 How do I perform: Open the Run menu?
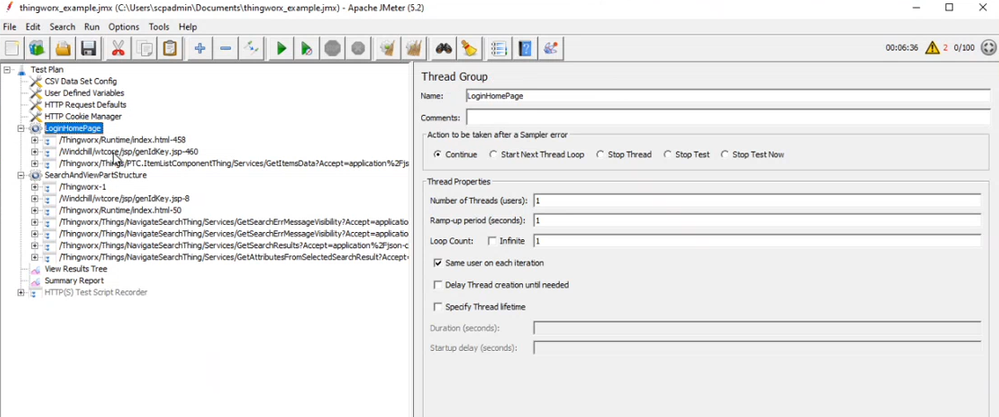click(92, 27)
